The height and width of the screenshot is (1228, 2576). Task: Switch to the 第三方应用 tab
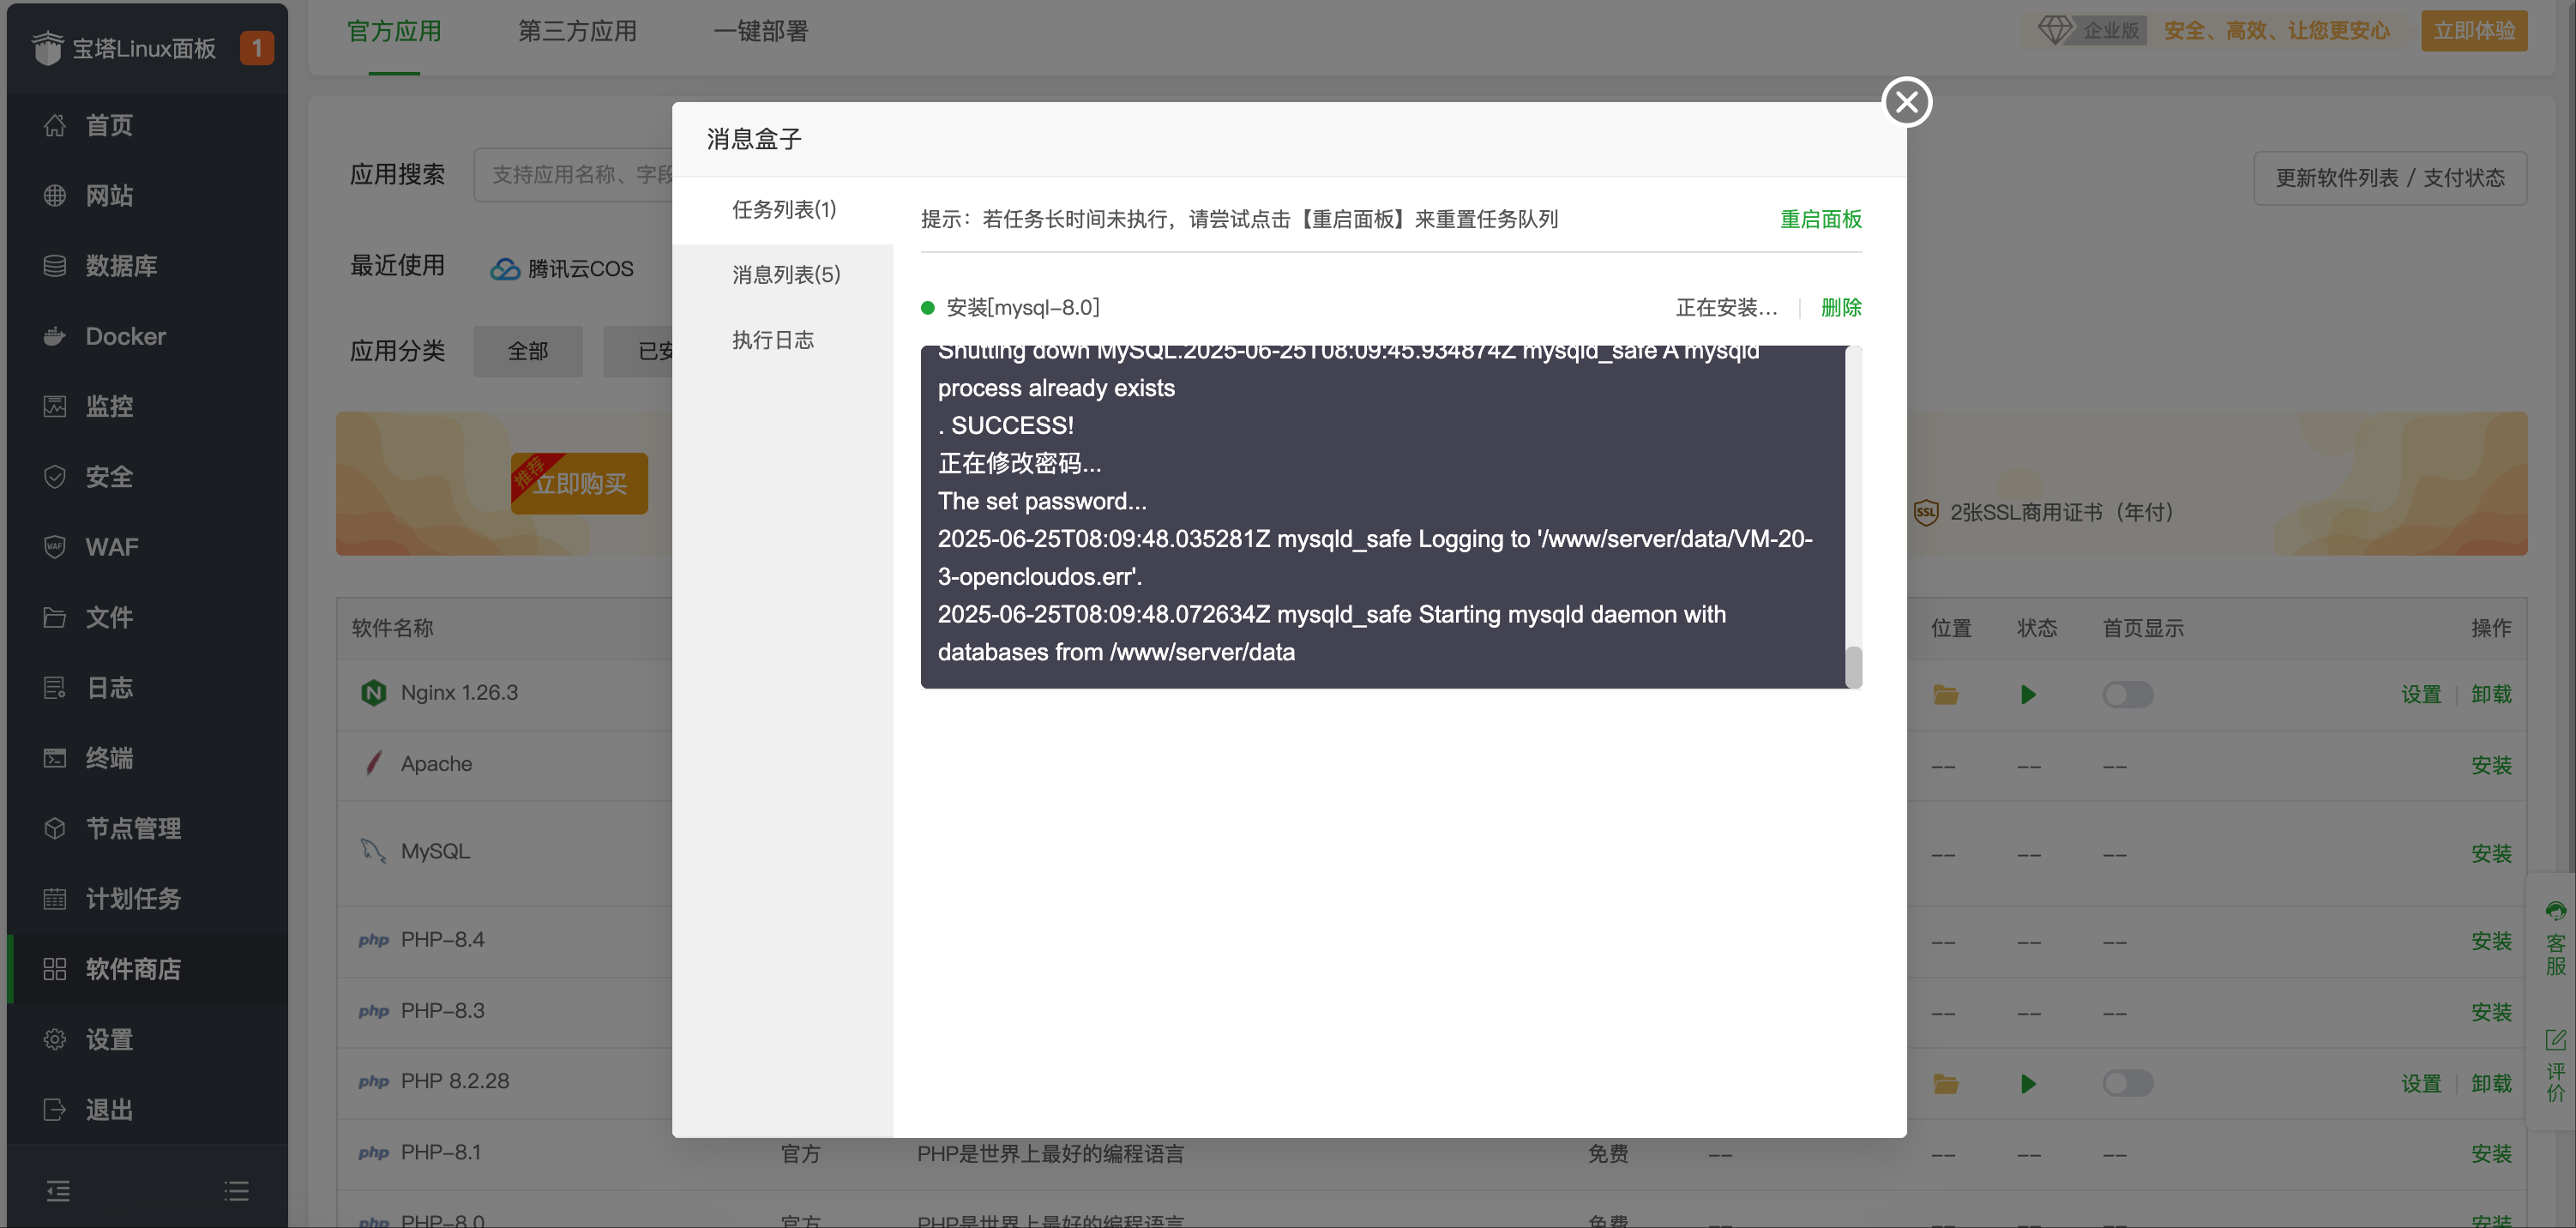click(578, 31)
